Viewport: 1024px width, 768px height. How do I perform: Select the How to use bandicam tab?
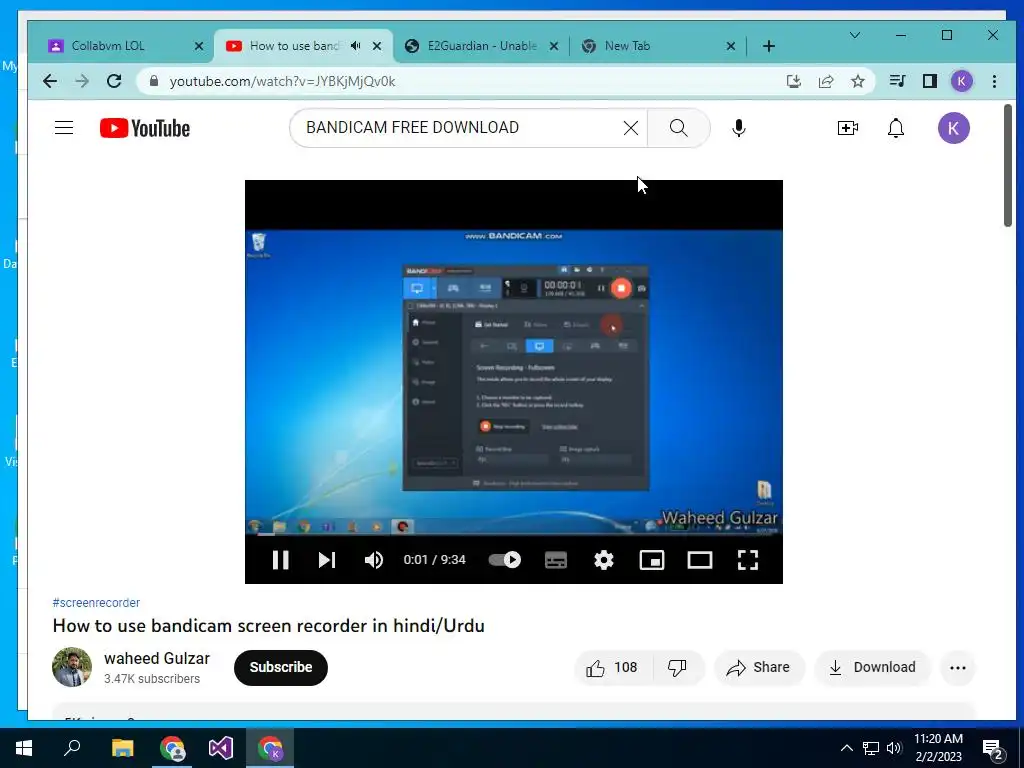[294, 46]
